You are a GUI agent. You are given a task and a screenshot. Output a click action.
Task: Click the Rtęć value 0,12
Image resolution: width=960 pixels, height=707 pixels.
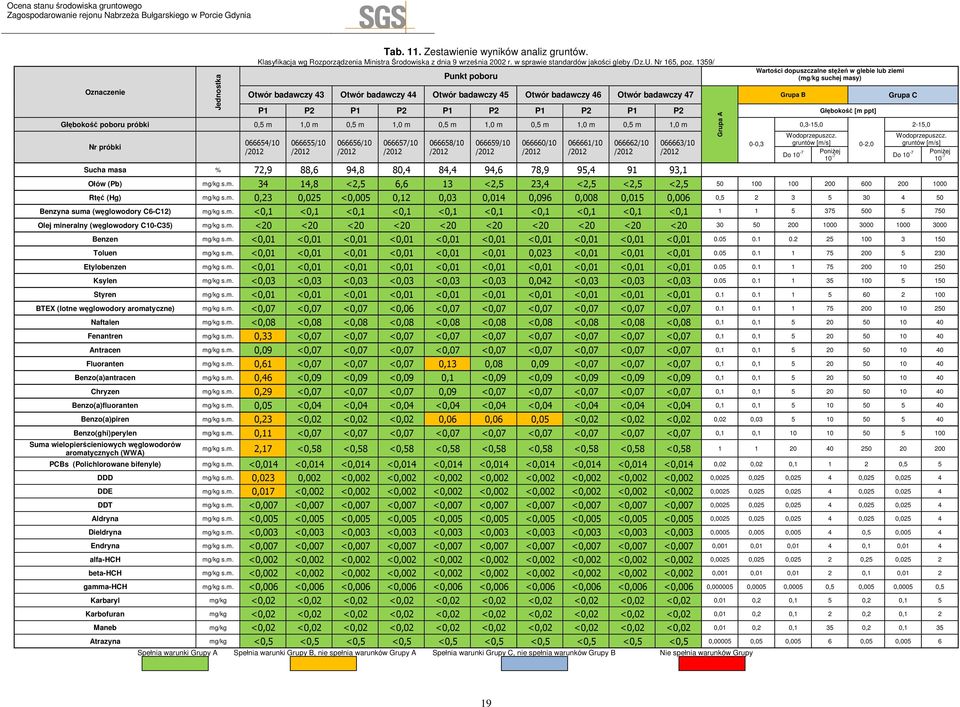coord(402,198)
